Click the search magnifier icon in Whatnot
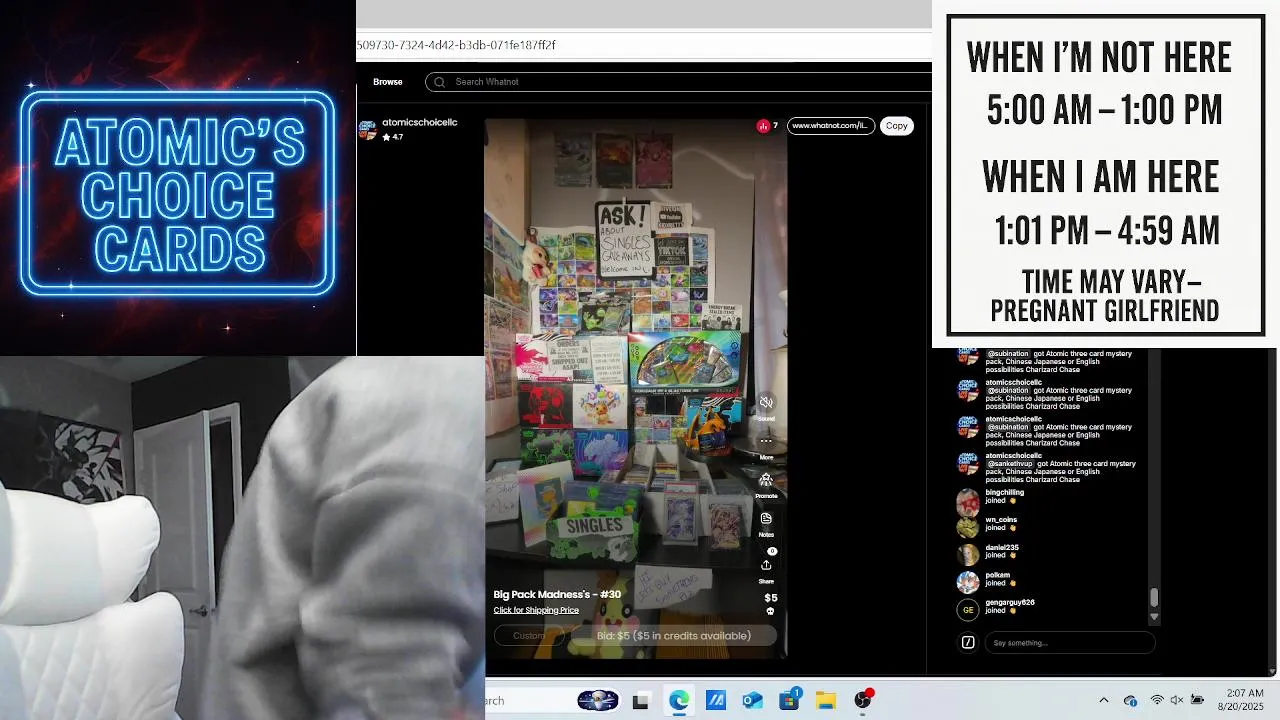1280x720 pixels. point(439,82)
